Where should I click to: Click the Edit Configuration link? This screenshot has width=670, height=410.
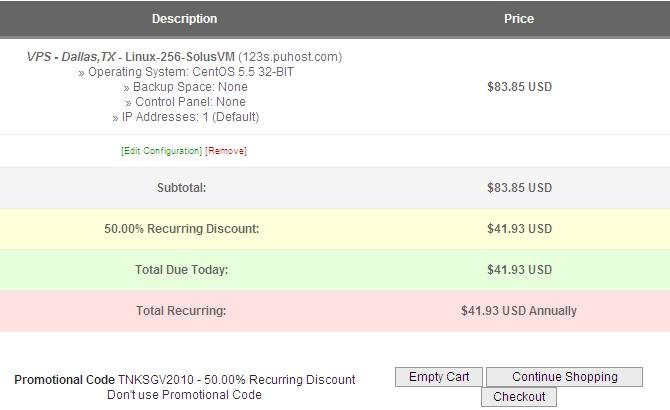[162, 151]
